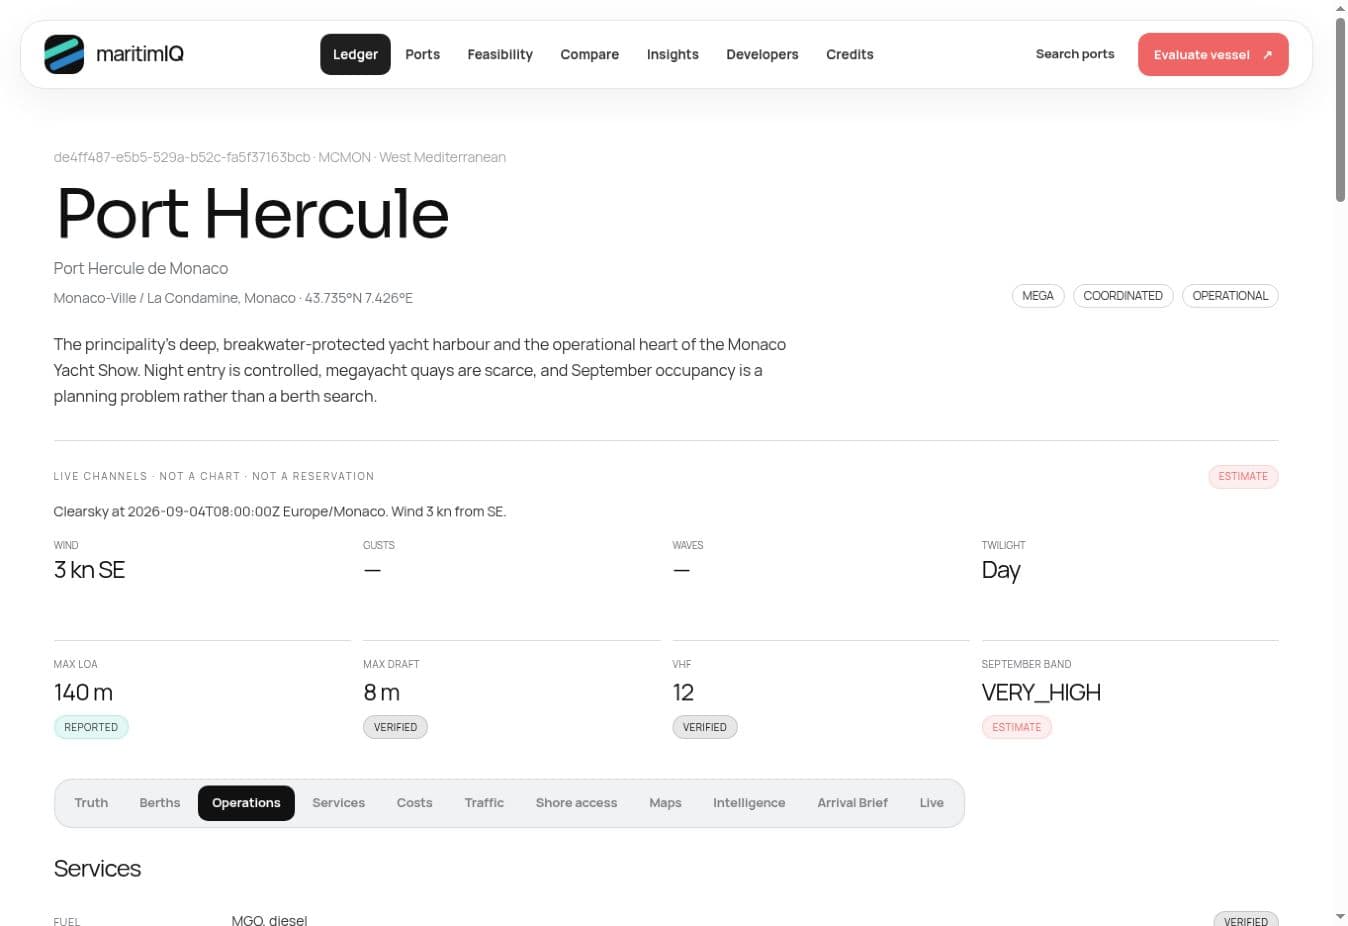Open the Shore access tab
The width and height of the screenshot is (1348, 926).
[576, 803]
